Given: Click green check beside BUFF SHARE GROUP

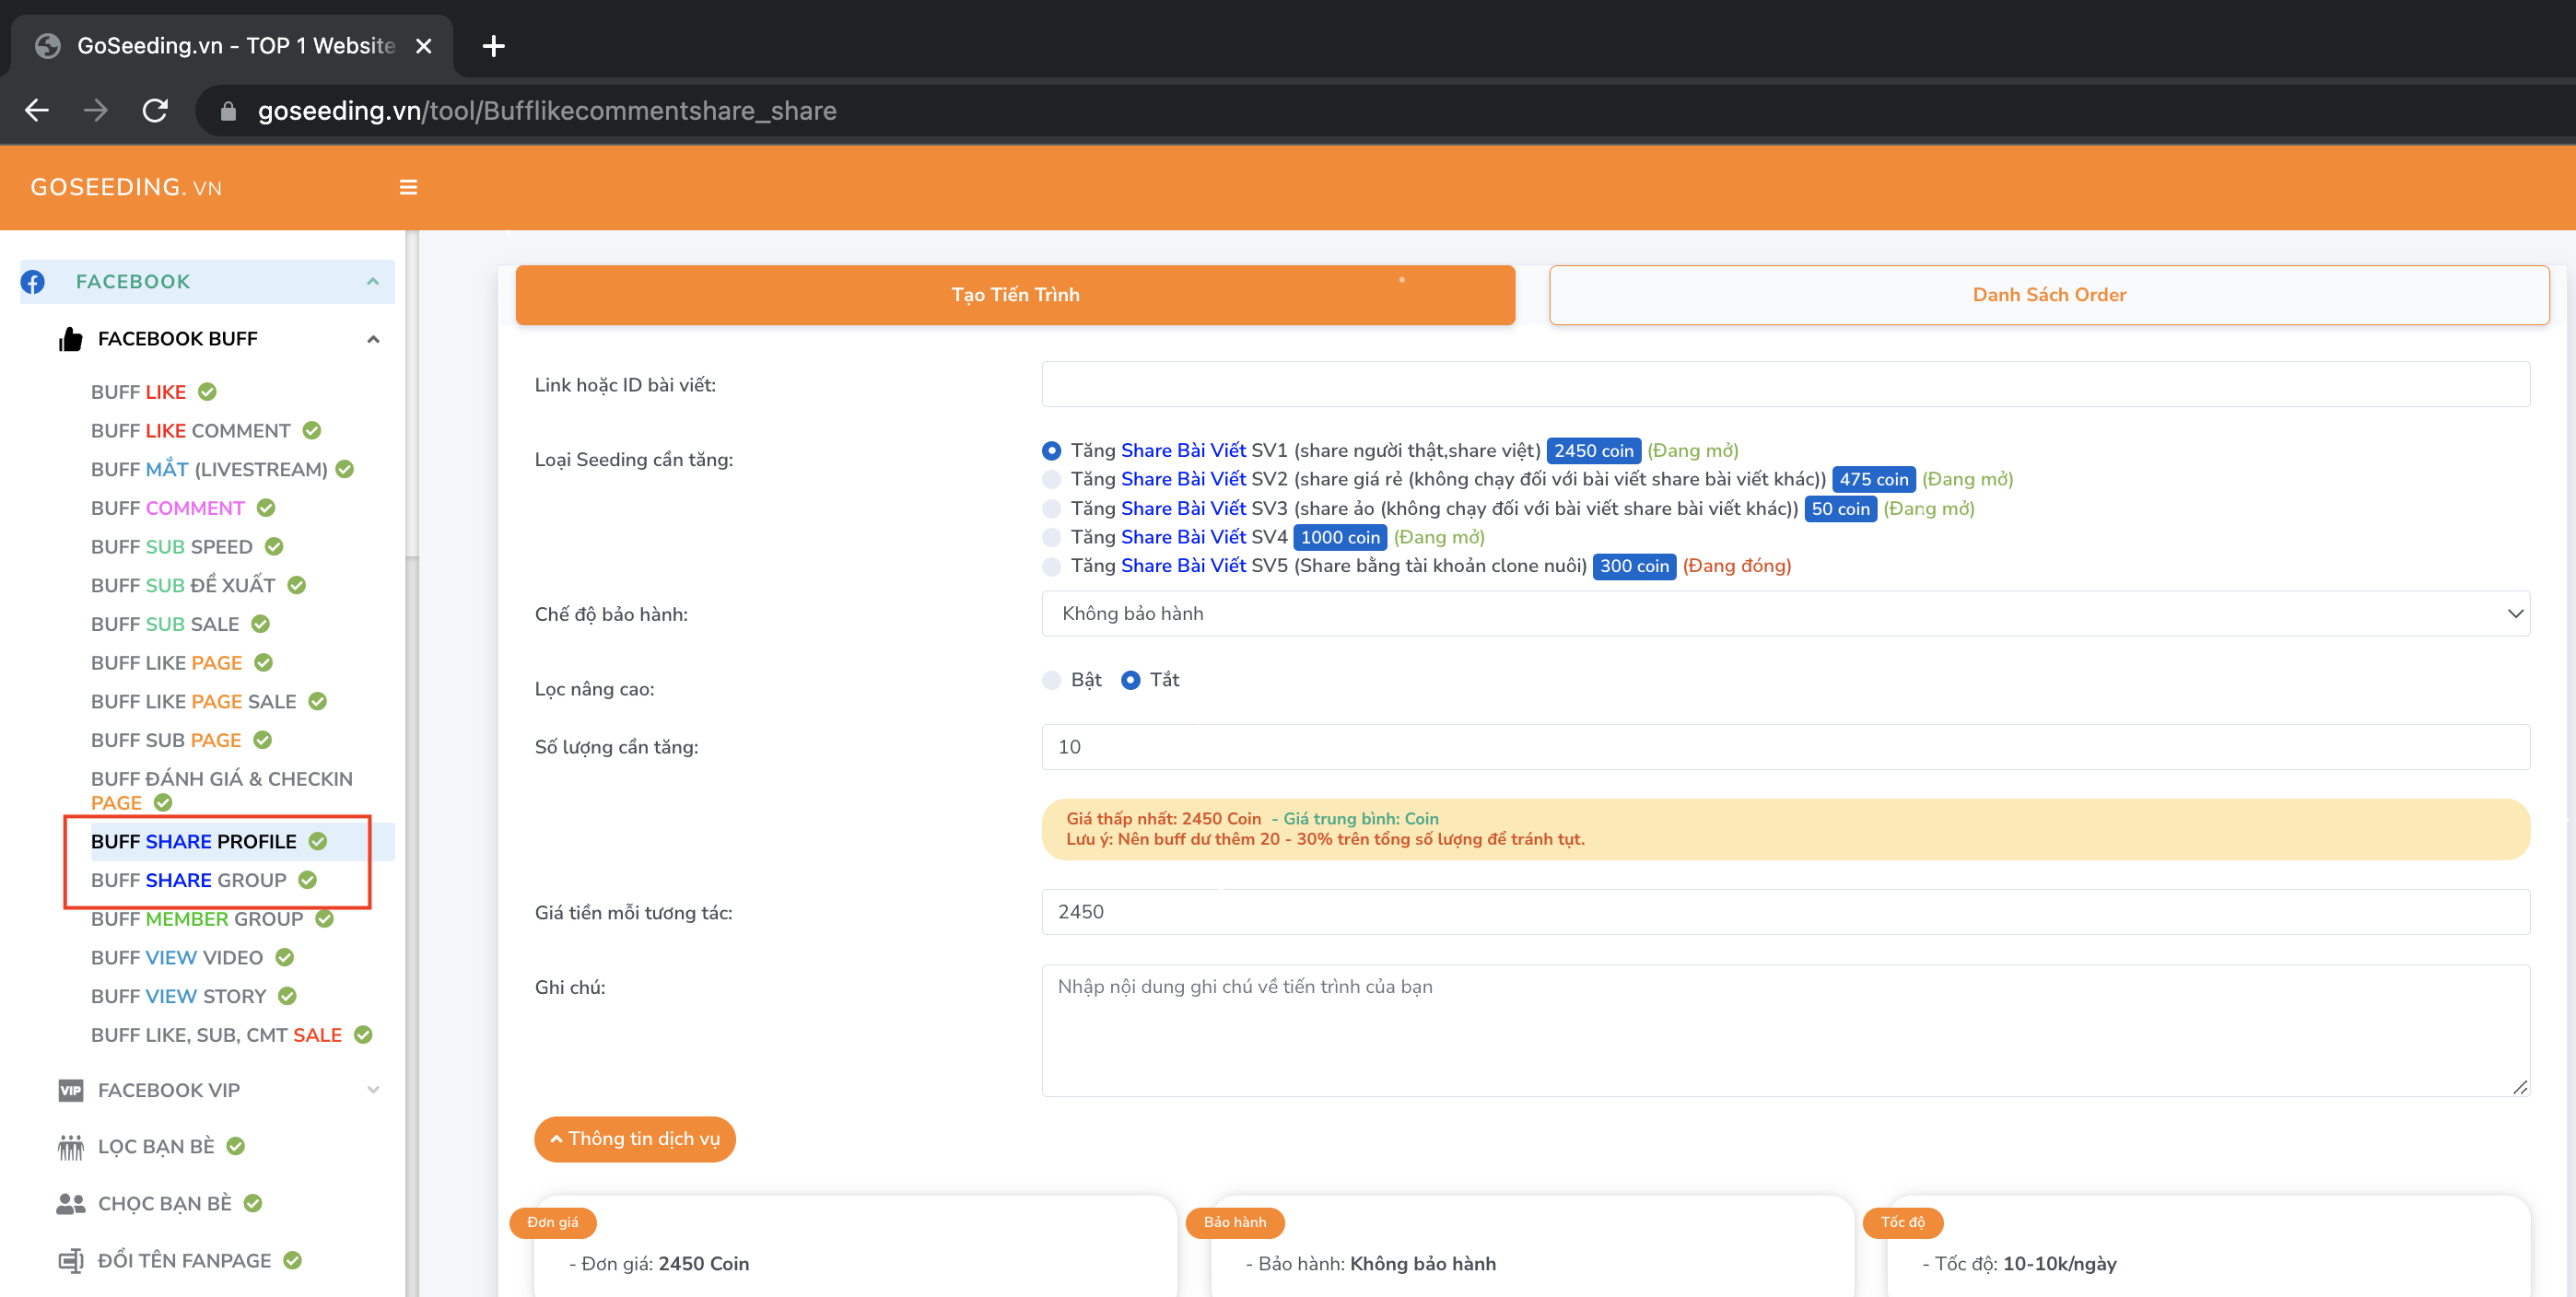Looking at the screenshot, I should pos(307,880).
